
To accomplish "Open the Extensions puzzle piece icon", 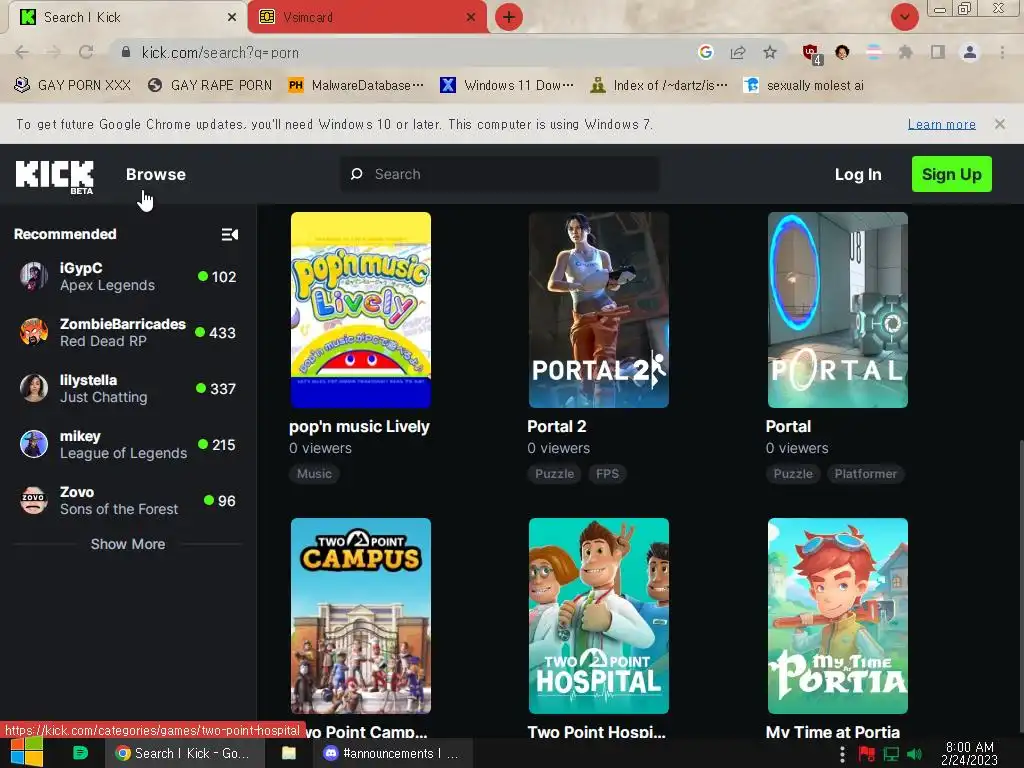I will pos(905,52).
